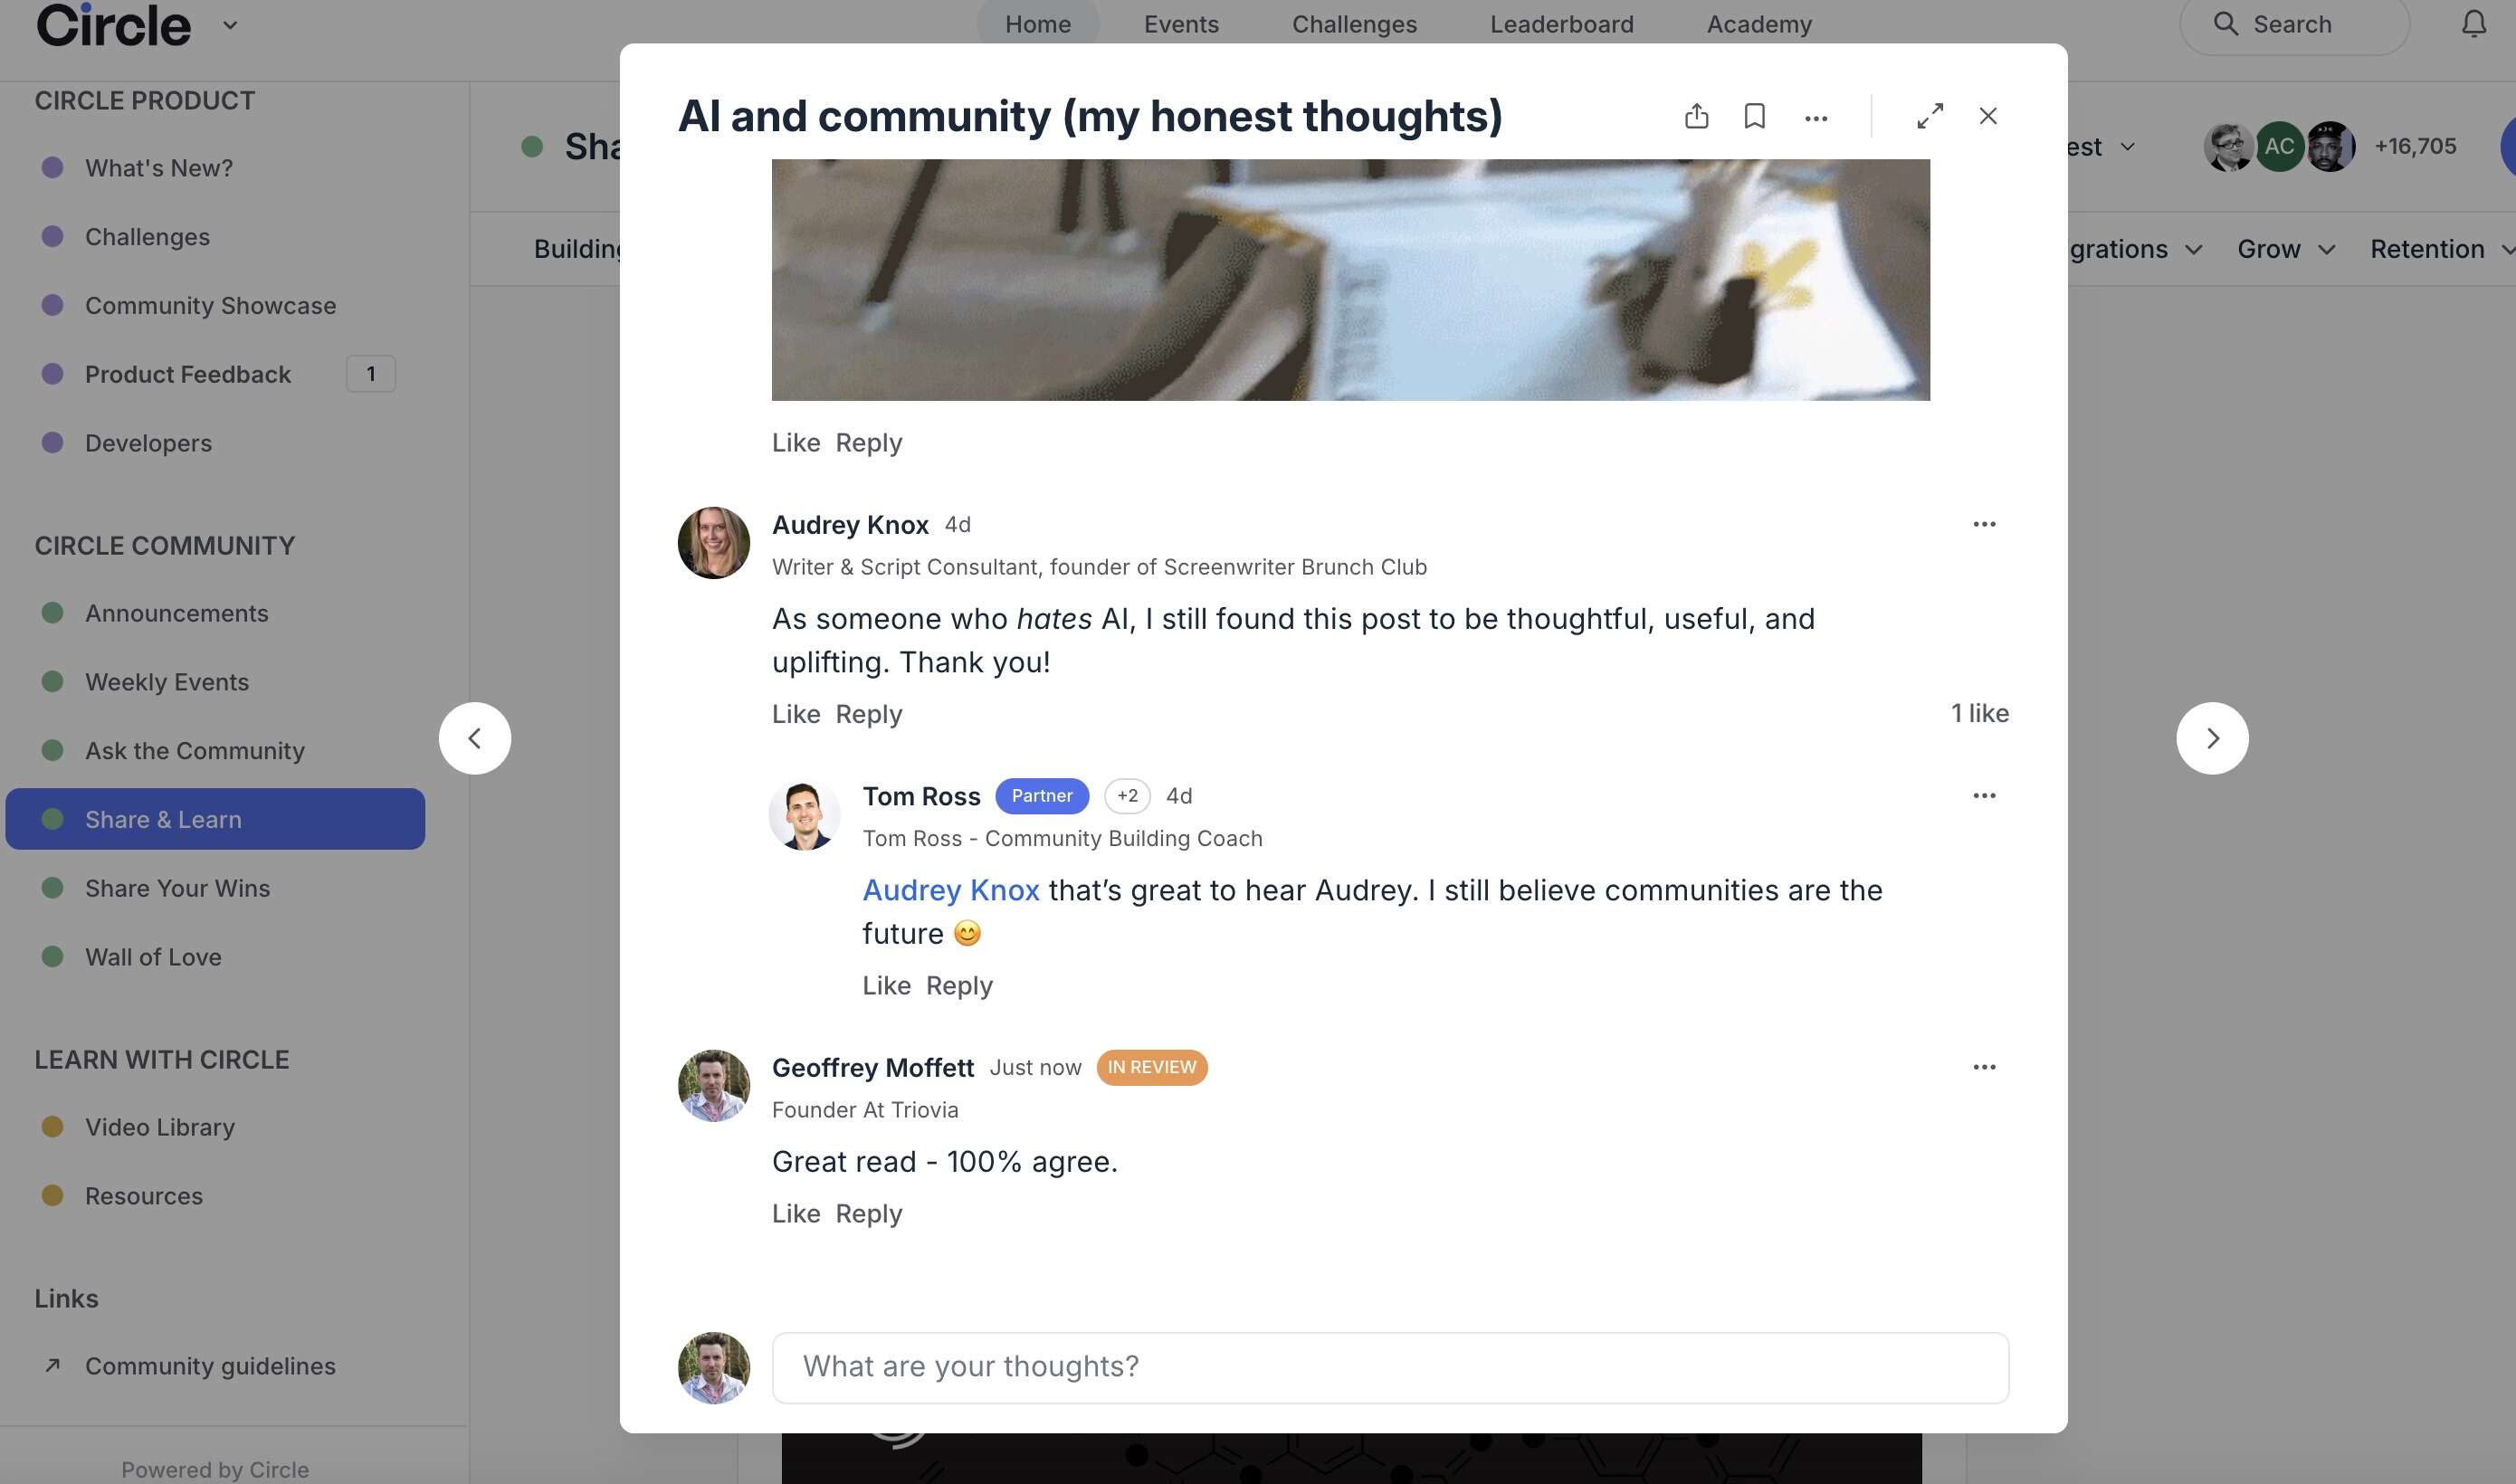Go to next post arrow
Image resolution: width=2516 pixels, height=1484 pixels.
click(2212, 738)
